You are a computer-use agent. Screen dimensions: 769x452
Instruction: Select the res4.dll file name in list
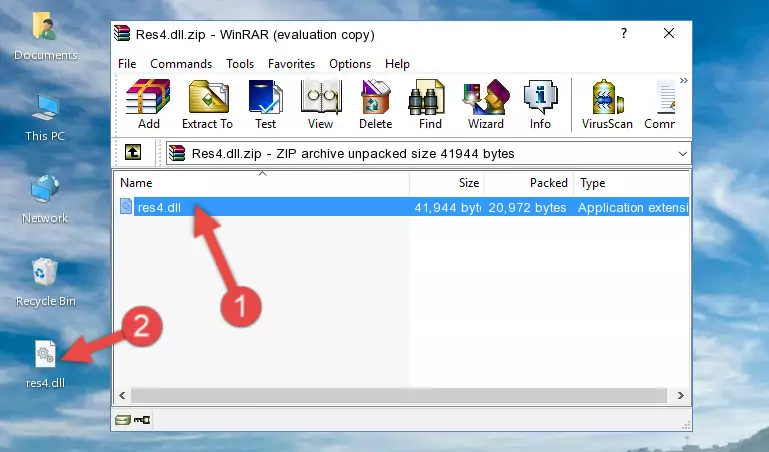pyautogui.click(x=159, y=207)
